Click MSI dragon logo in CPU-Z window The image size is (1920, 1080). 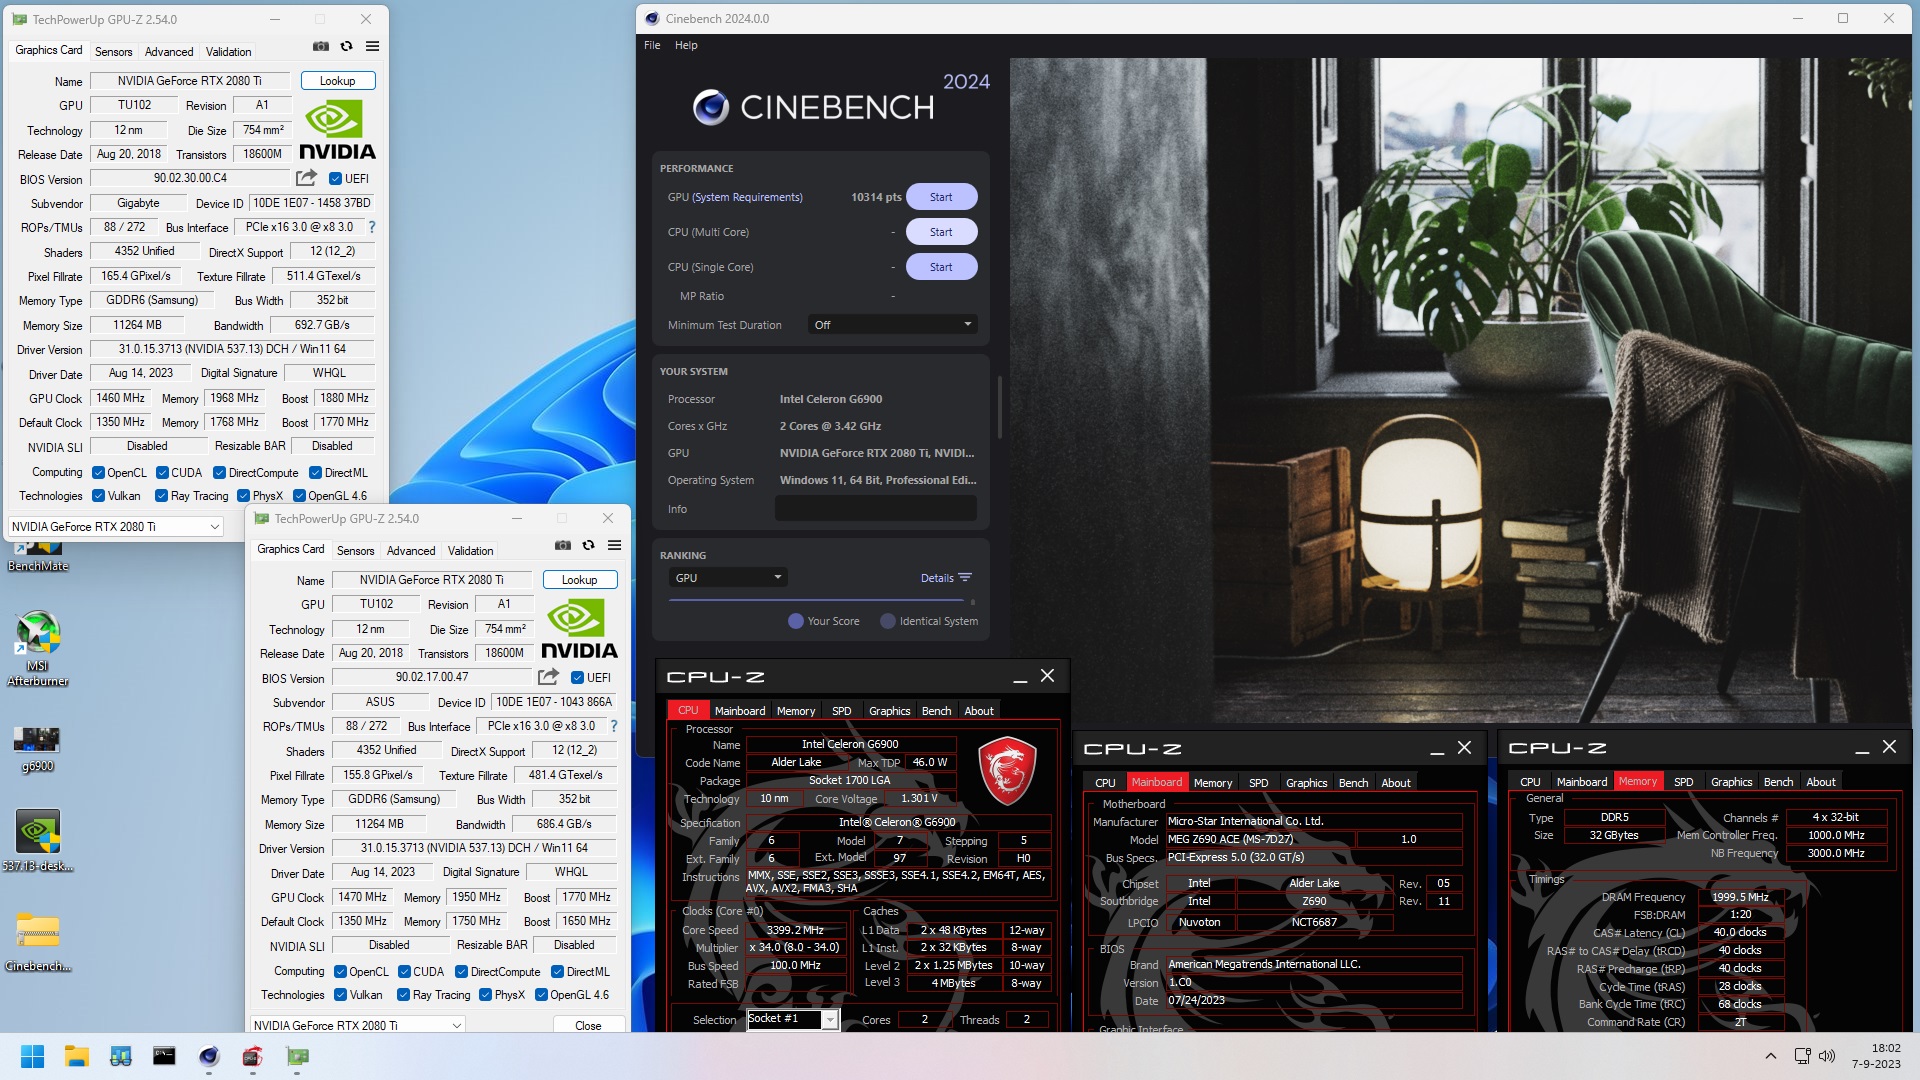[1006, 771]
